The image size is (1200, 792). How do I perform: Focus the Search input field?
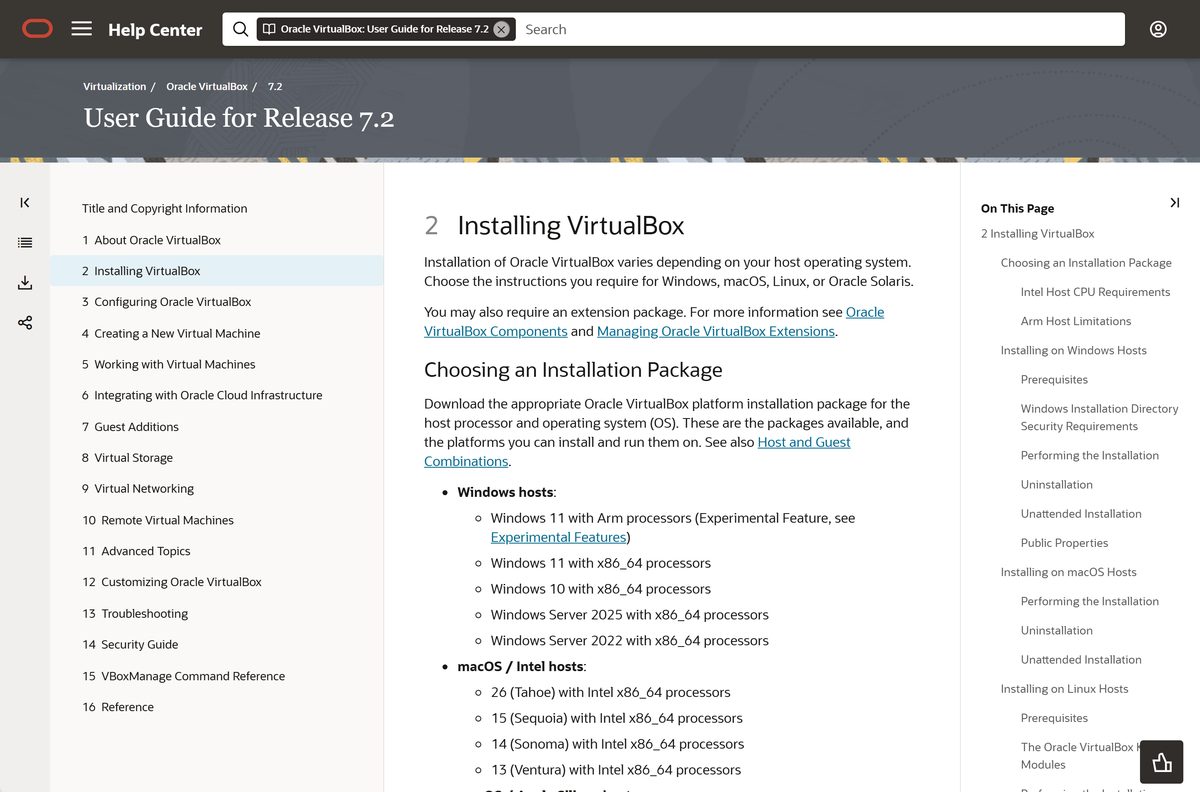[x=820, y=29]
